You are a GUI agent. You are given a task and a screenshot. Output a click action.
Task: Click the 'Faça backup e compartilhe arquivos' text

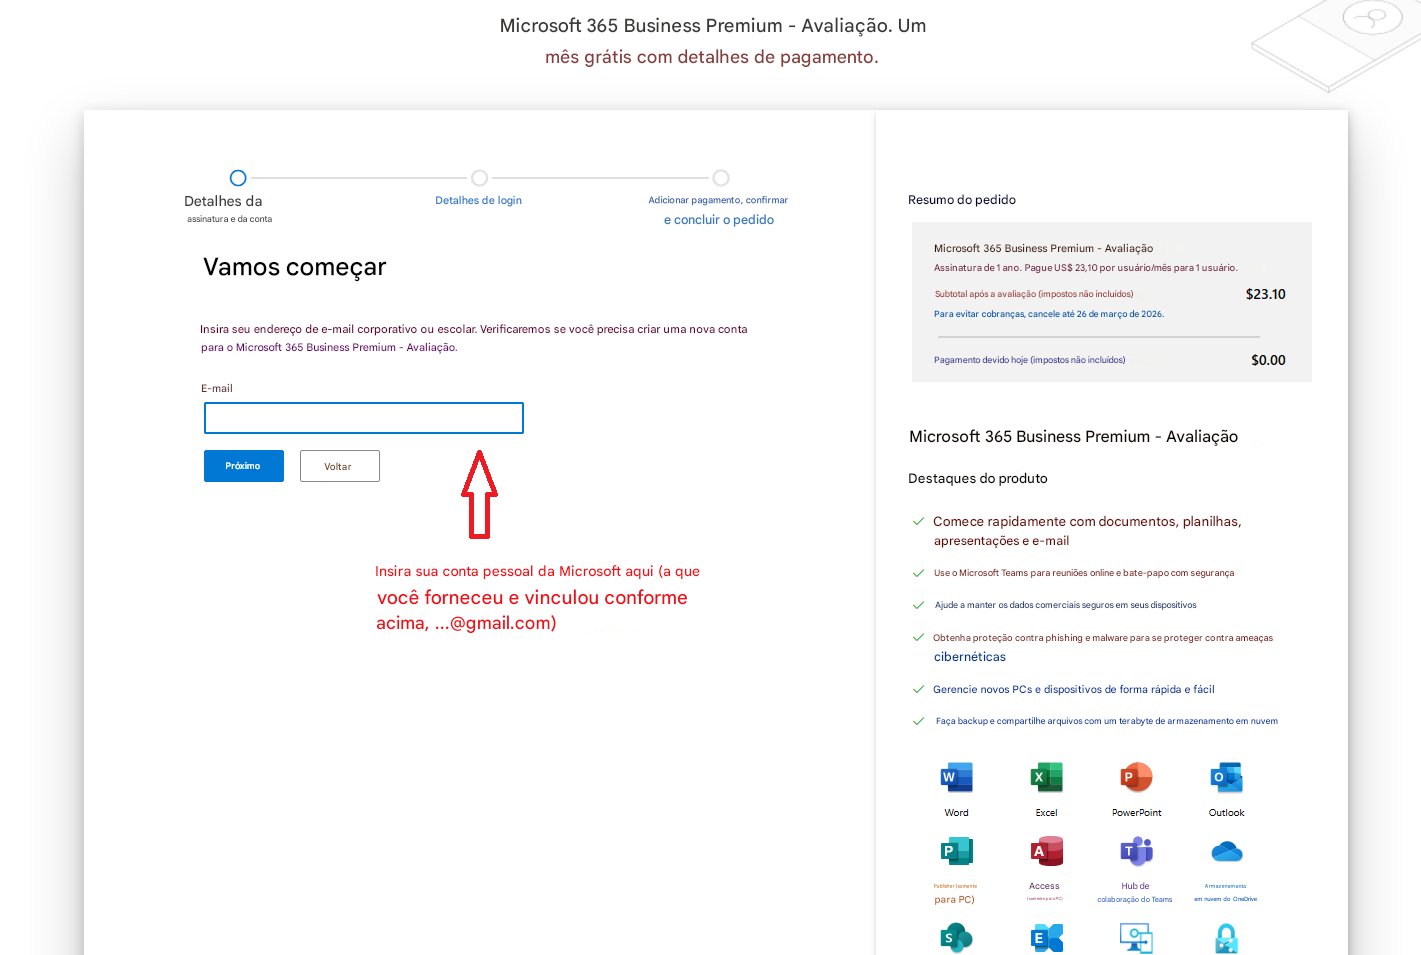point(1107,721)
